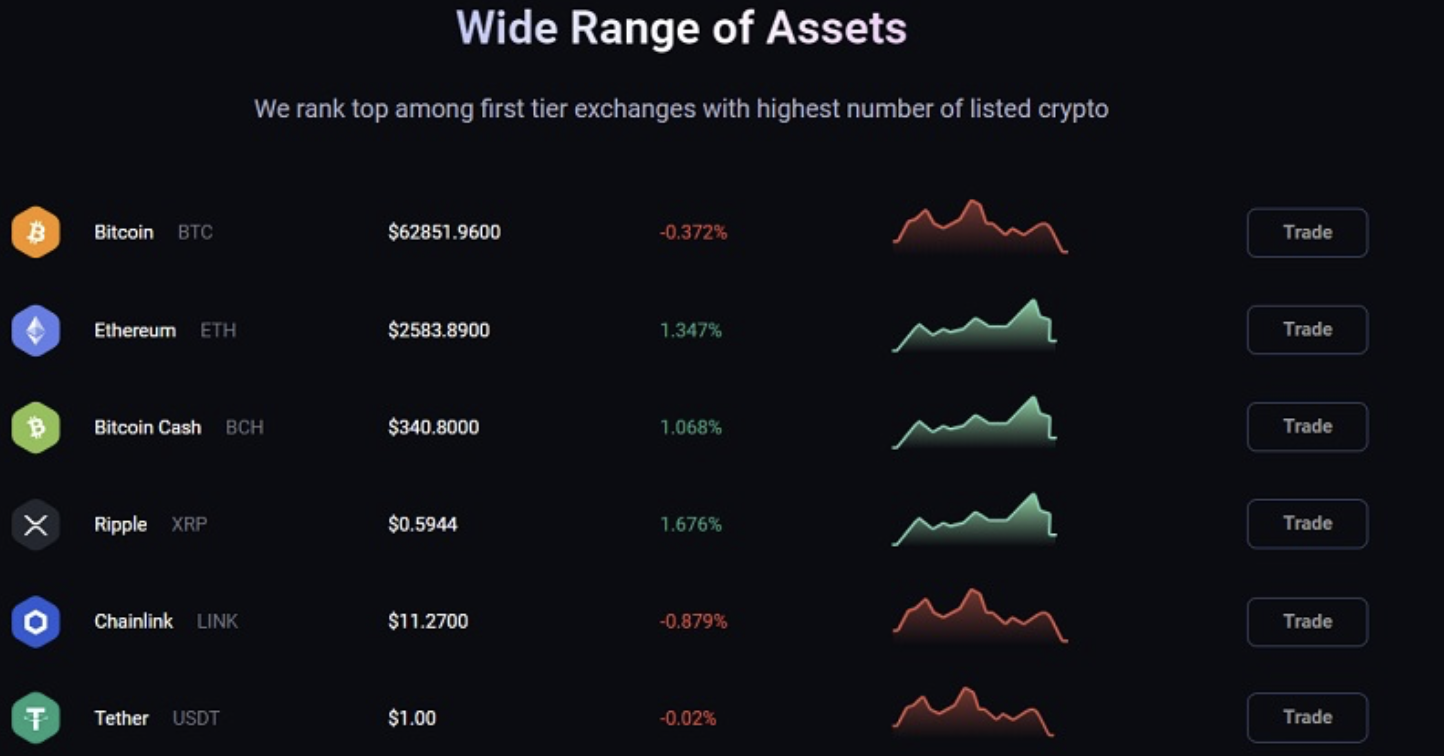Screen dimensions: 1444x756
Task: Open the Ethereum green sparkline chart
Action: point(974,326)
